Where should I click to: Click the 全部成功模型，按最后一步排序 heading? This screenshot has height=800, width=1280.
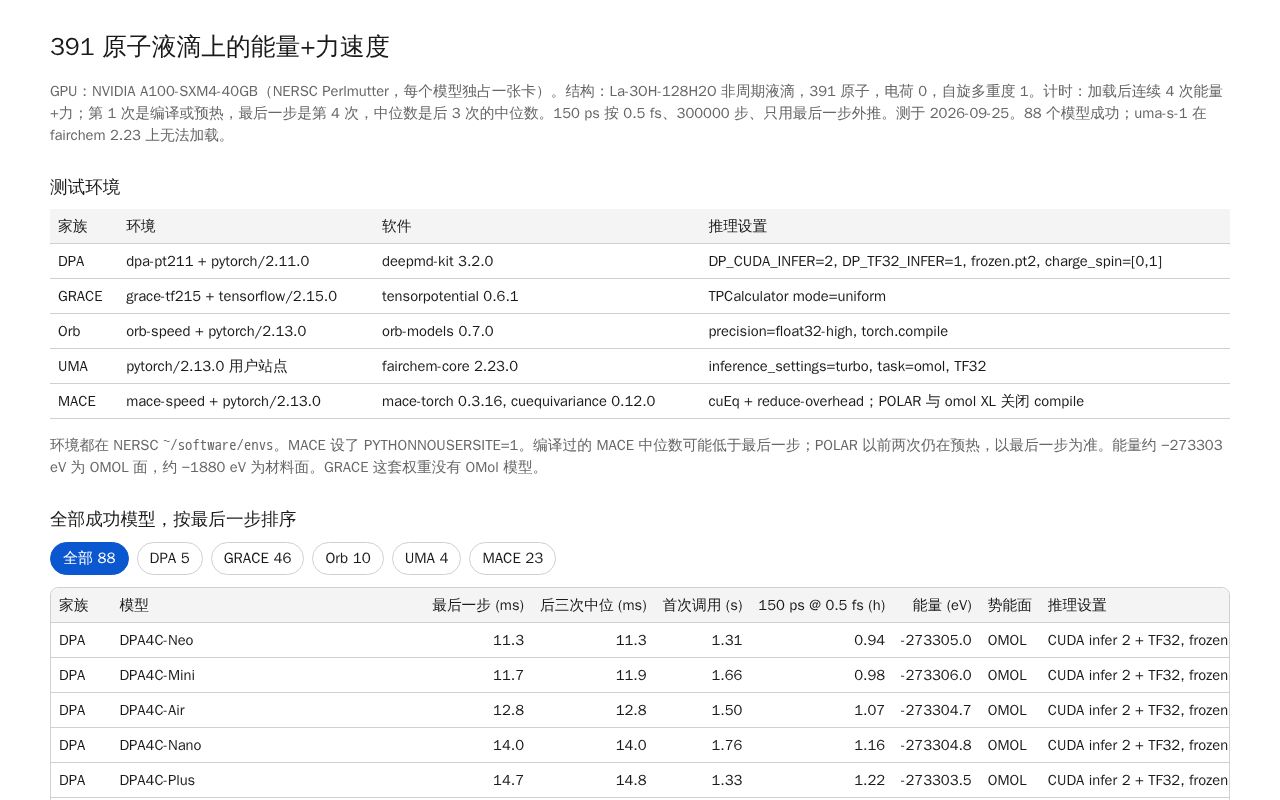pos(173,519)
